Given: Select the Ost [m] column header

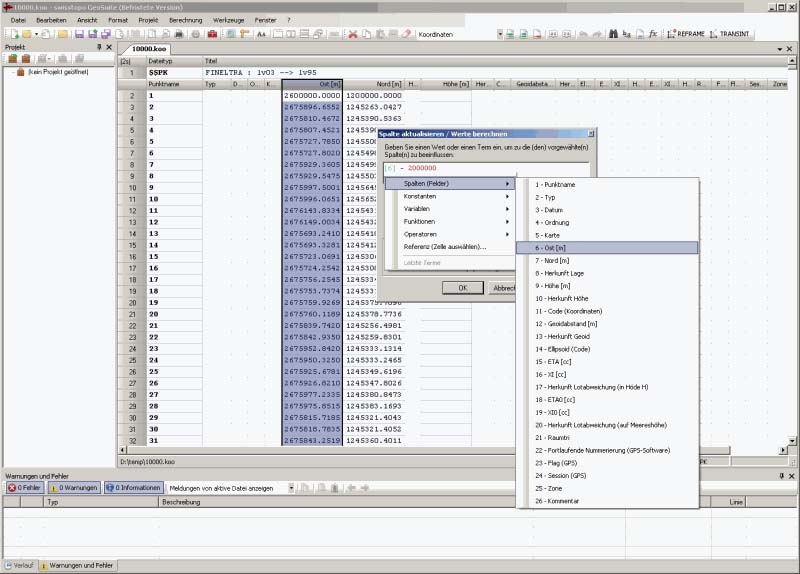Looking at the screenshot, I should [x=313, y=84].
